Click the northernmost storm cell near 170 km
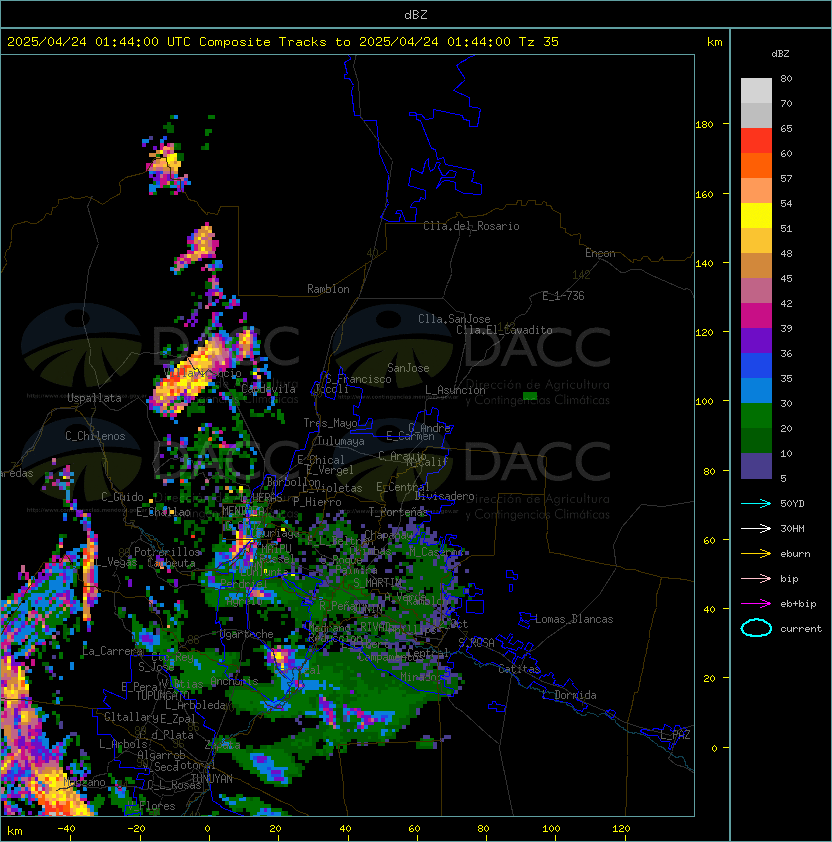 tap(167, 165)
